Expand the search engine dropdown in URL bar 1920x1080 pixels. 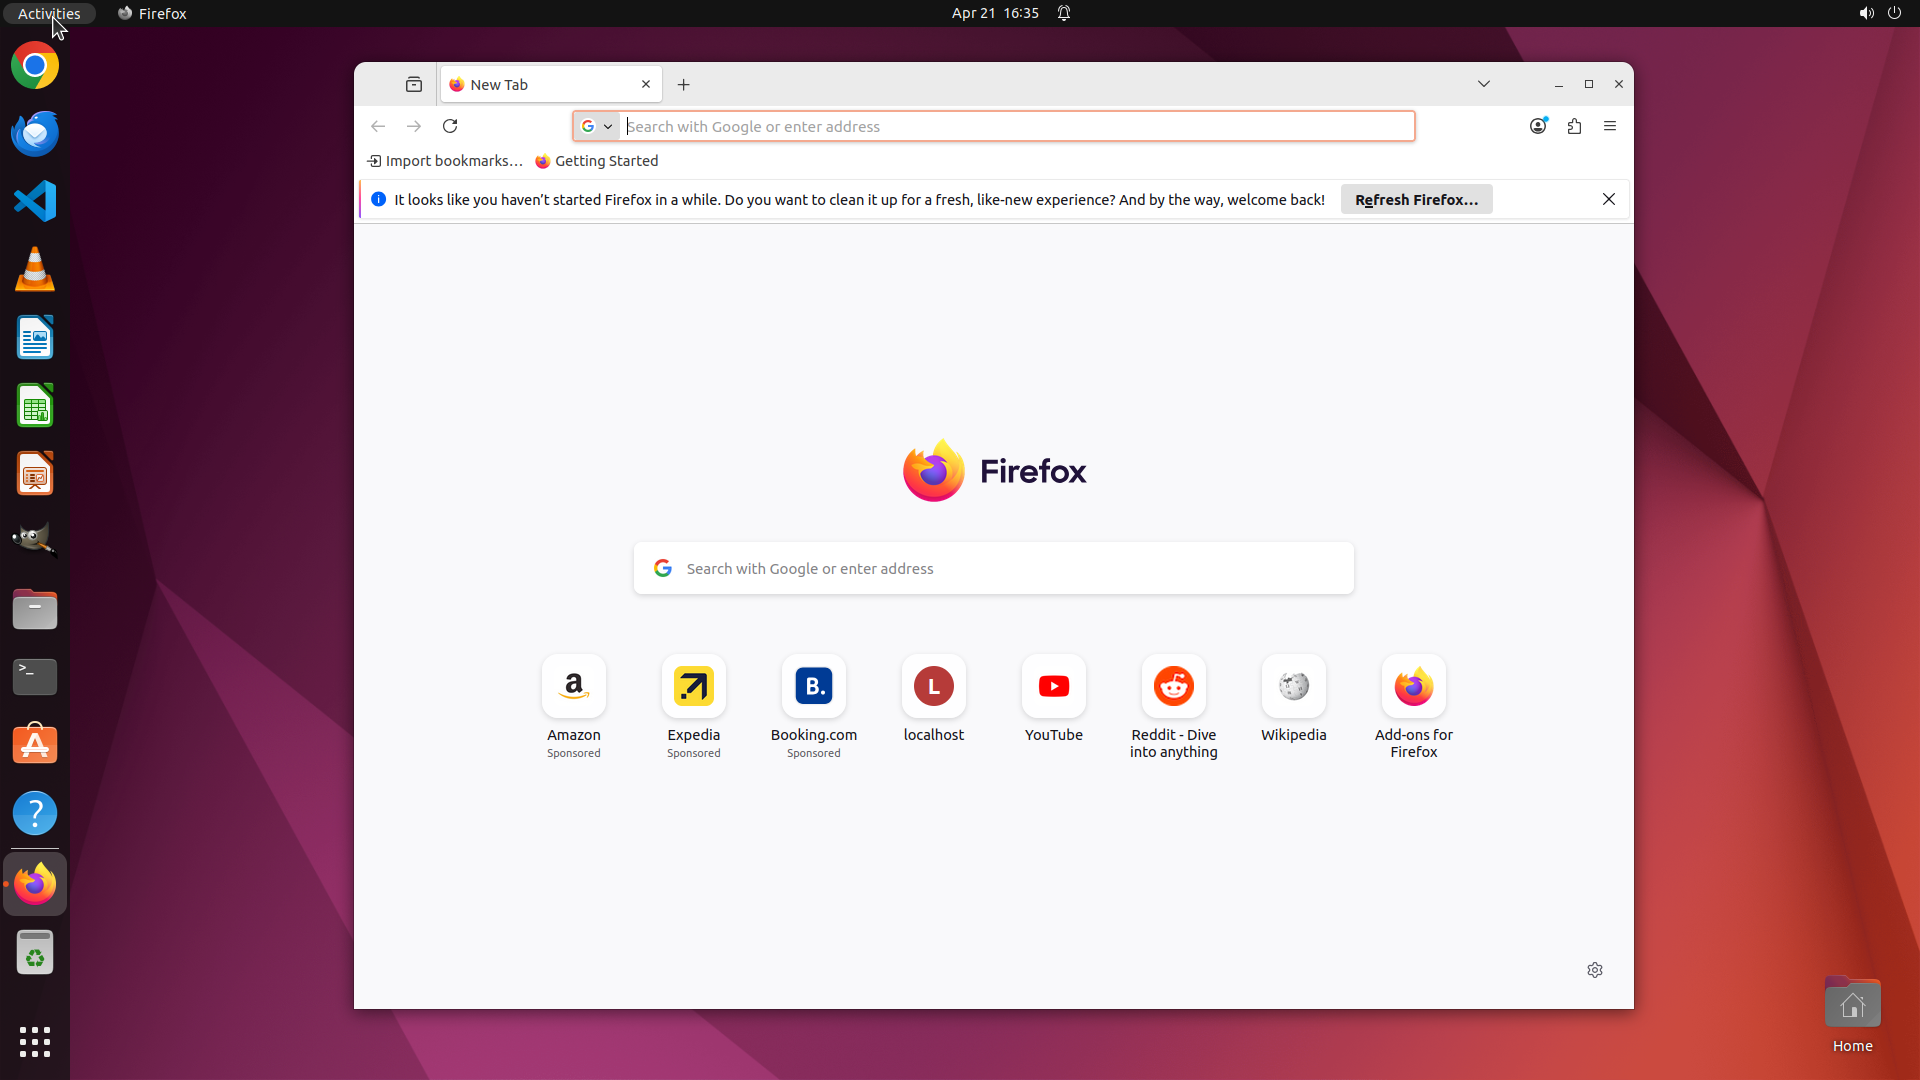pos(597,126)
